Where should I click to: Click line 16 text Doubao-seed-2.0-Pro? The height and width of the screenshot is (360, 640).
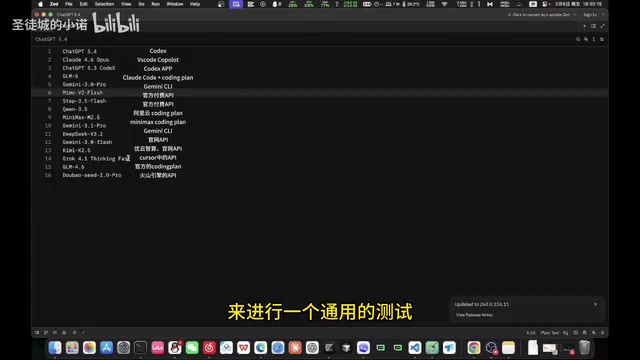click(92, 175)
